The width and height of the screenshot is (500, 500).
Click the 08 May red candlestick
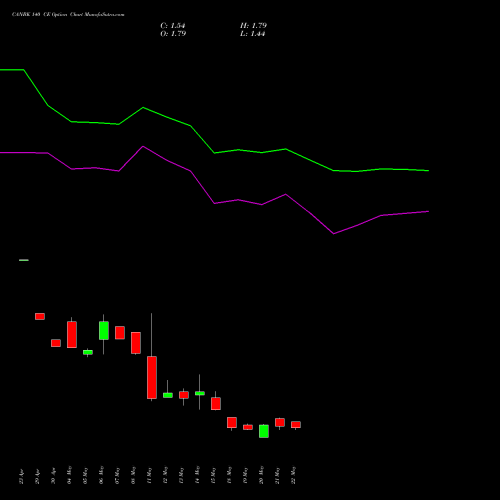[136, 343]
